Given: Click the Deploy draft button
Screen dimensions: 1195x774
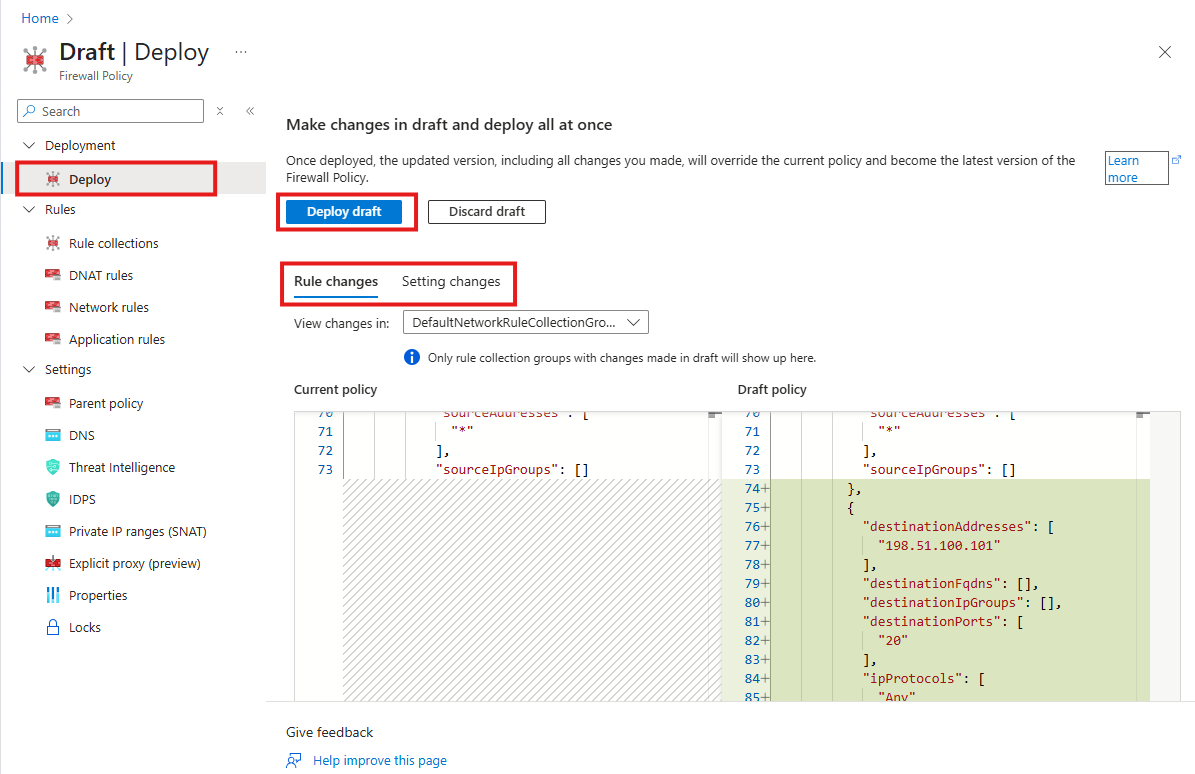Looking at the screenshot, I should [344, 211].
